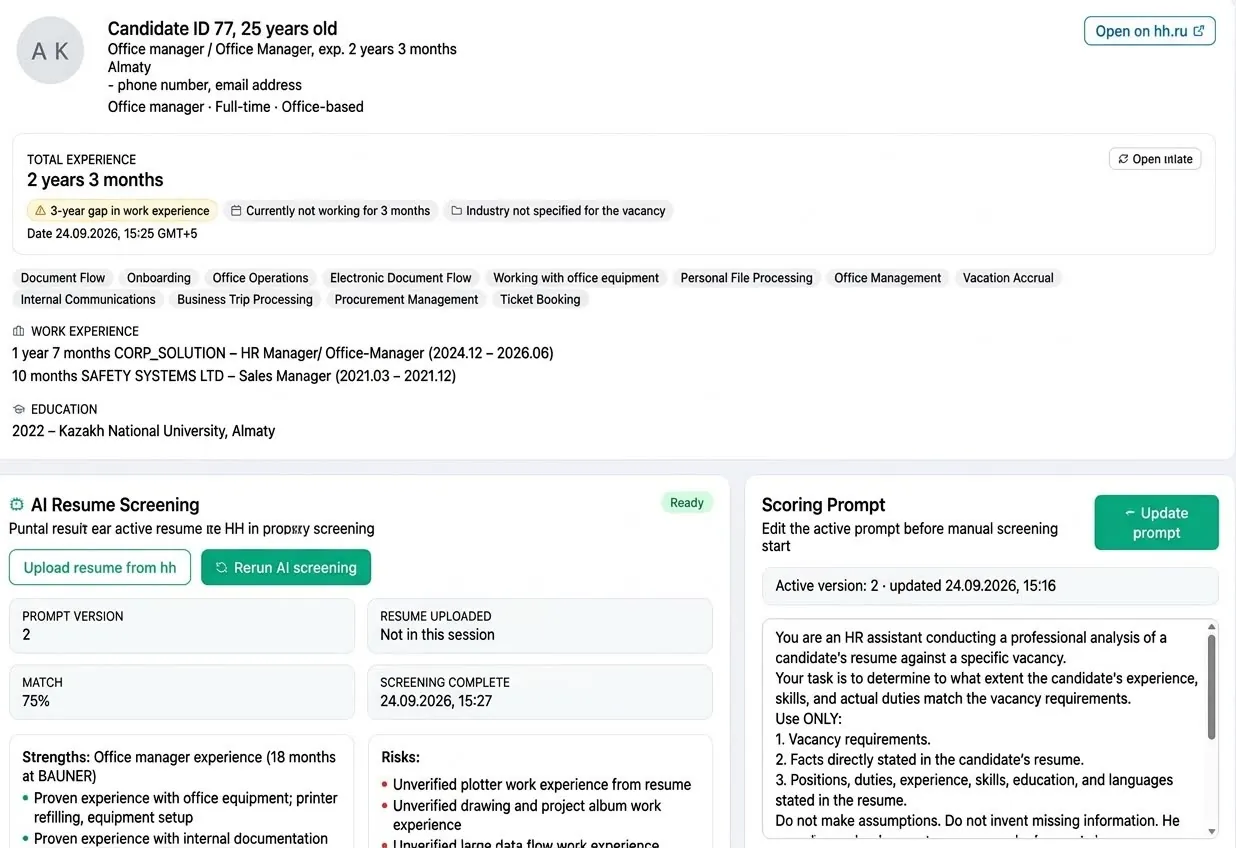This screenshot has width=1236, height=848.
Task: Click the folder icon beside Industry not specified
Action: (x=456, y=211)
